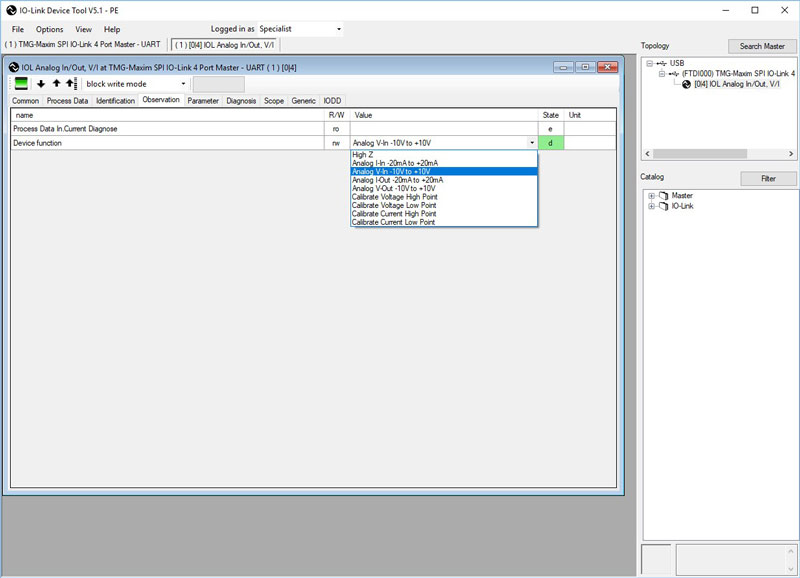This screenshot has width=800, height=578.
Task: Click the upload arrow icon in toolbar
Action: tap(56, 83)
